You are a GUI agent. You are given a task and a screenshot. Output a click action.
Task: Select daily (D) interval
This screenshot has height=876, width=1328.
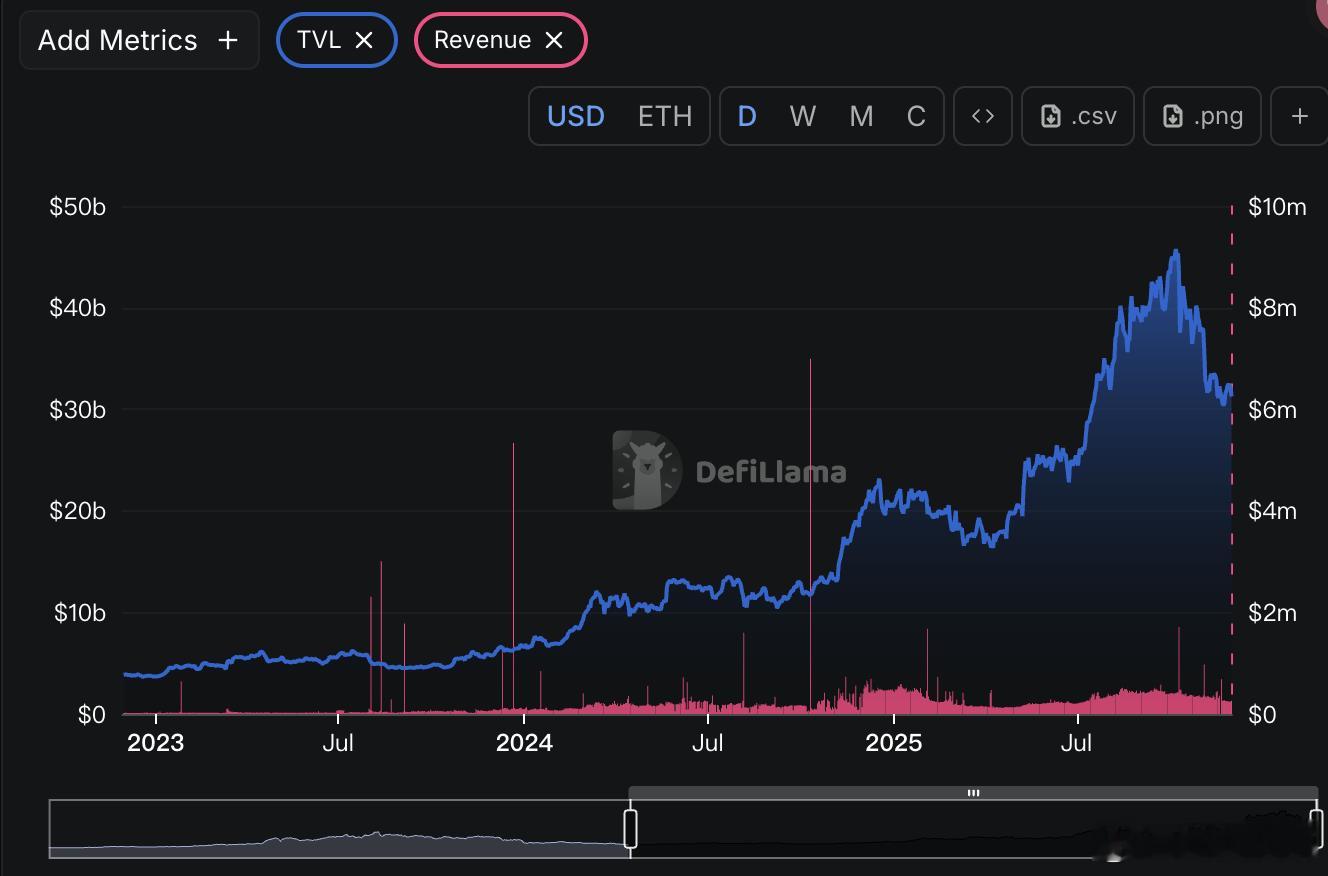click(x=747, y=116)
